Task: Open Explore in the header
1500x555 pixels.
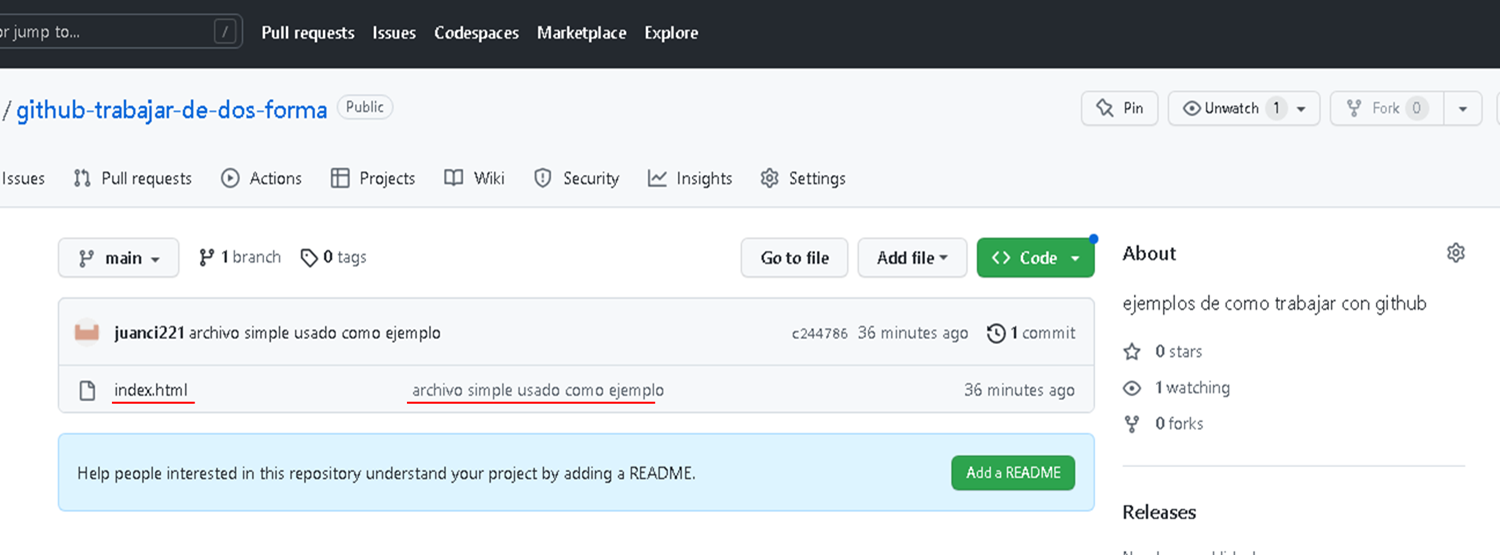Action: point(671,33)
